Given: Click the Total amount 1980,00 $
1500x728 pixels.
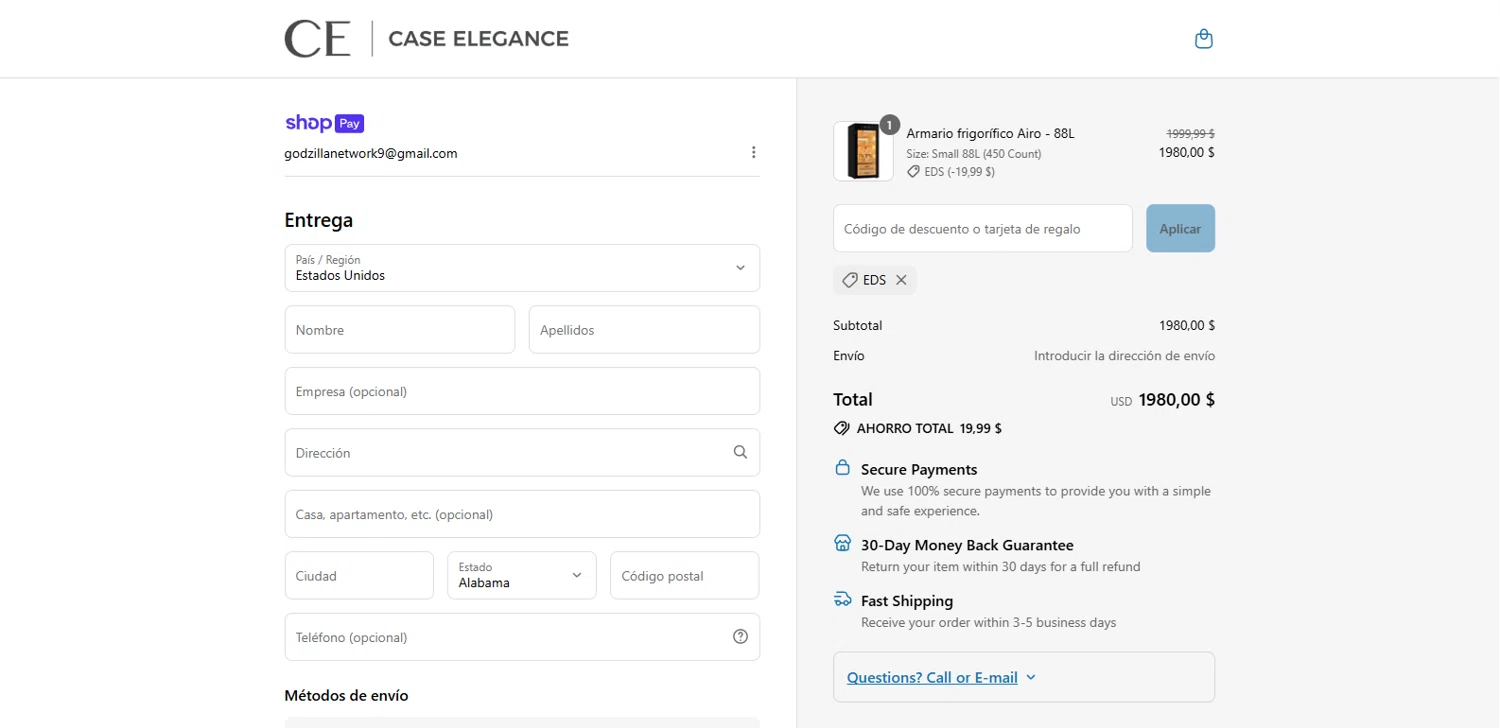Looking at the screenshot, I should click(x=1177, y=399).
